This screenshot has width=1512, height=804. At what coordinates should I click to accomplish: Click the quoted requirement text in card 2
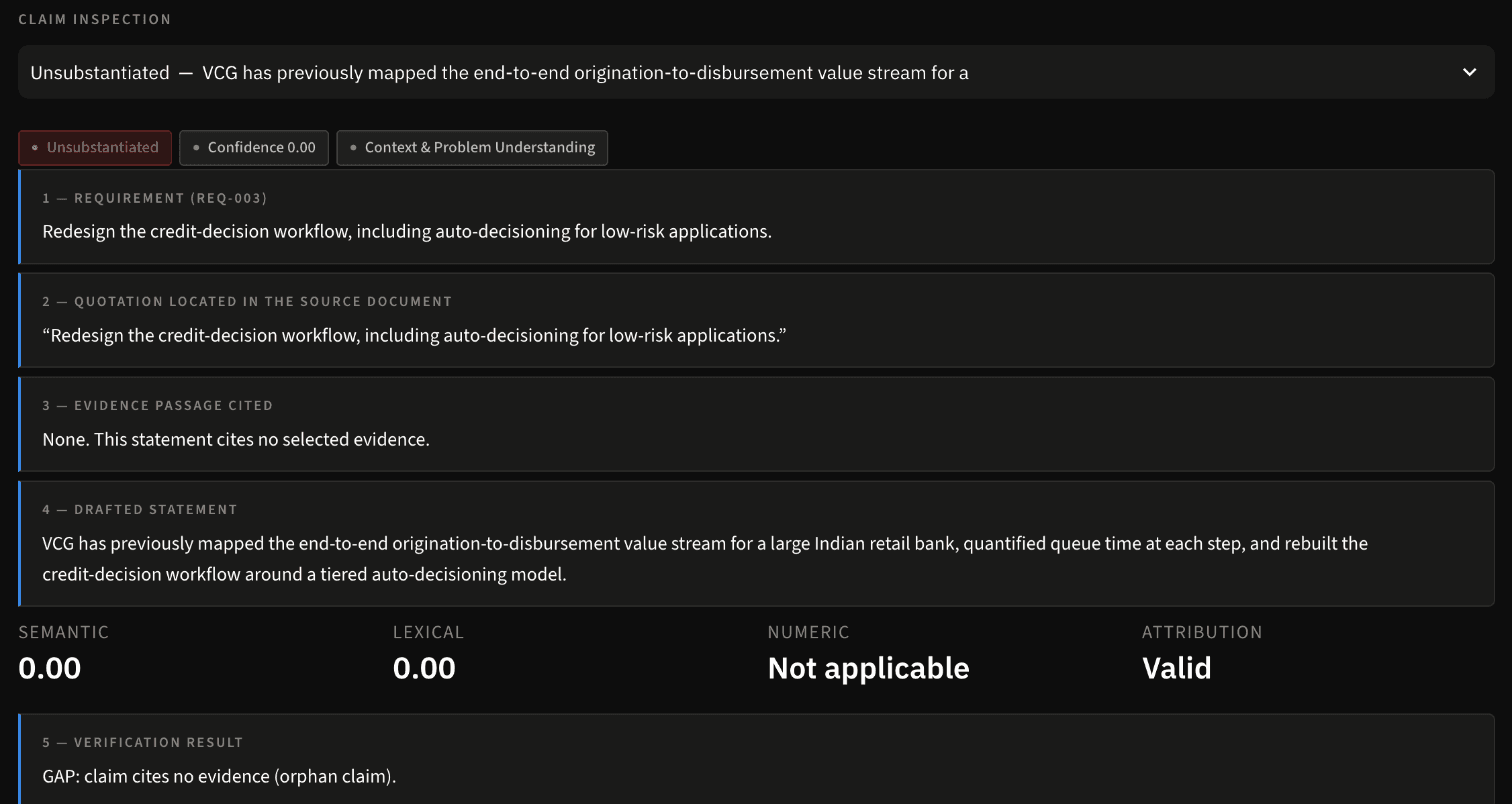pyautogui.click(x=414, y=335)
